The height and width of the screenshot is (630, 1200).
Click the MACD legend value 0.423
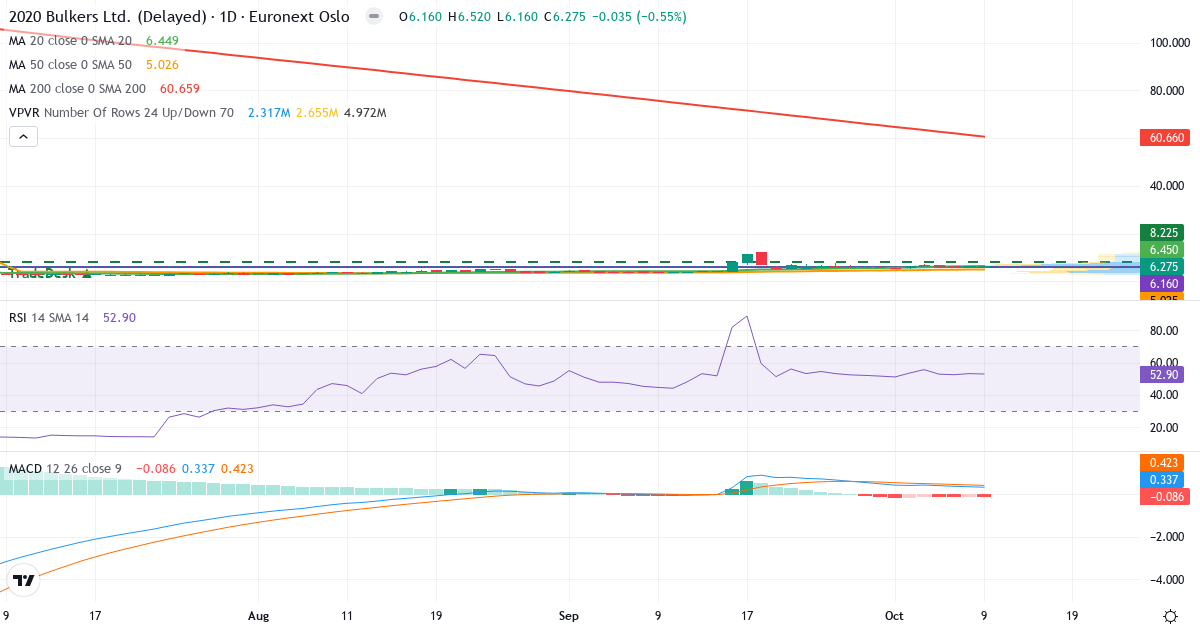click(237, 468)
